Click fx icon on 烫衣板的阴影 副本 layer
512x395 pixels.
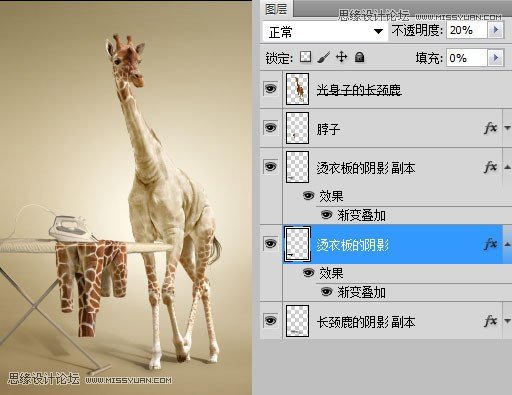(x=490, y=166)
